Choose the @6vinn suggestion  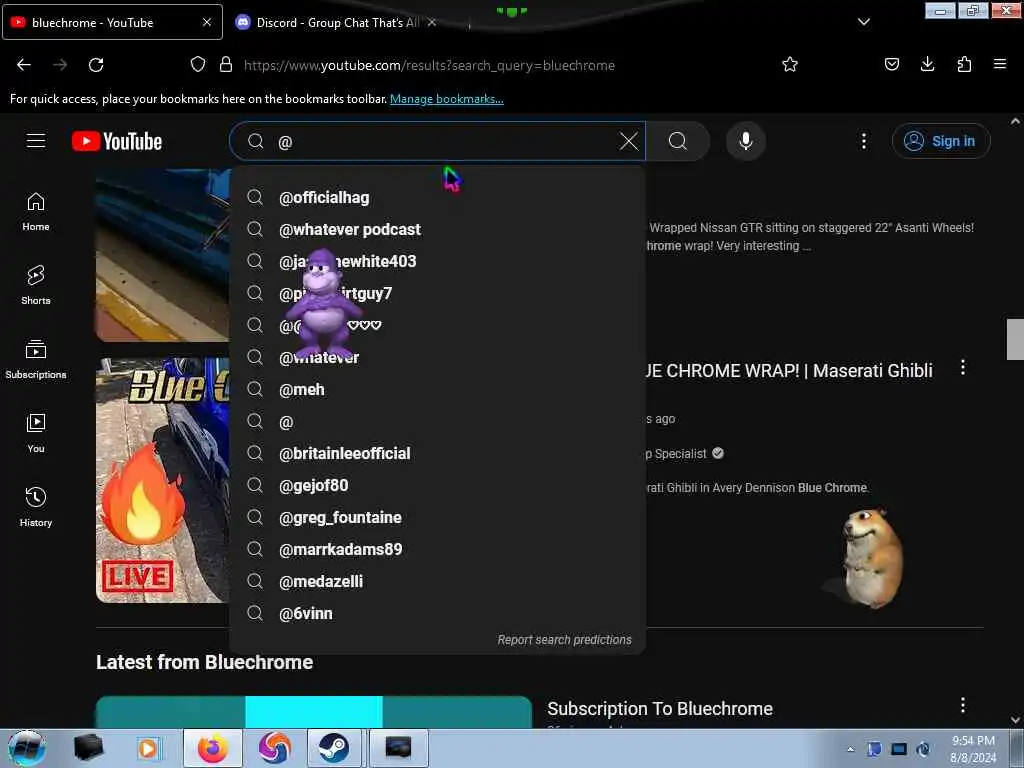click(x=438, y=613)
